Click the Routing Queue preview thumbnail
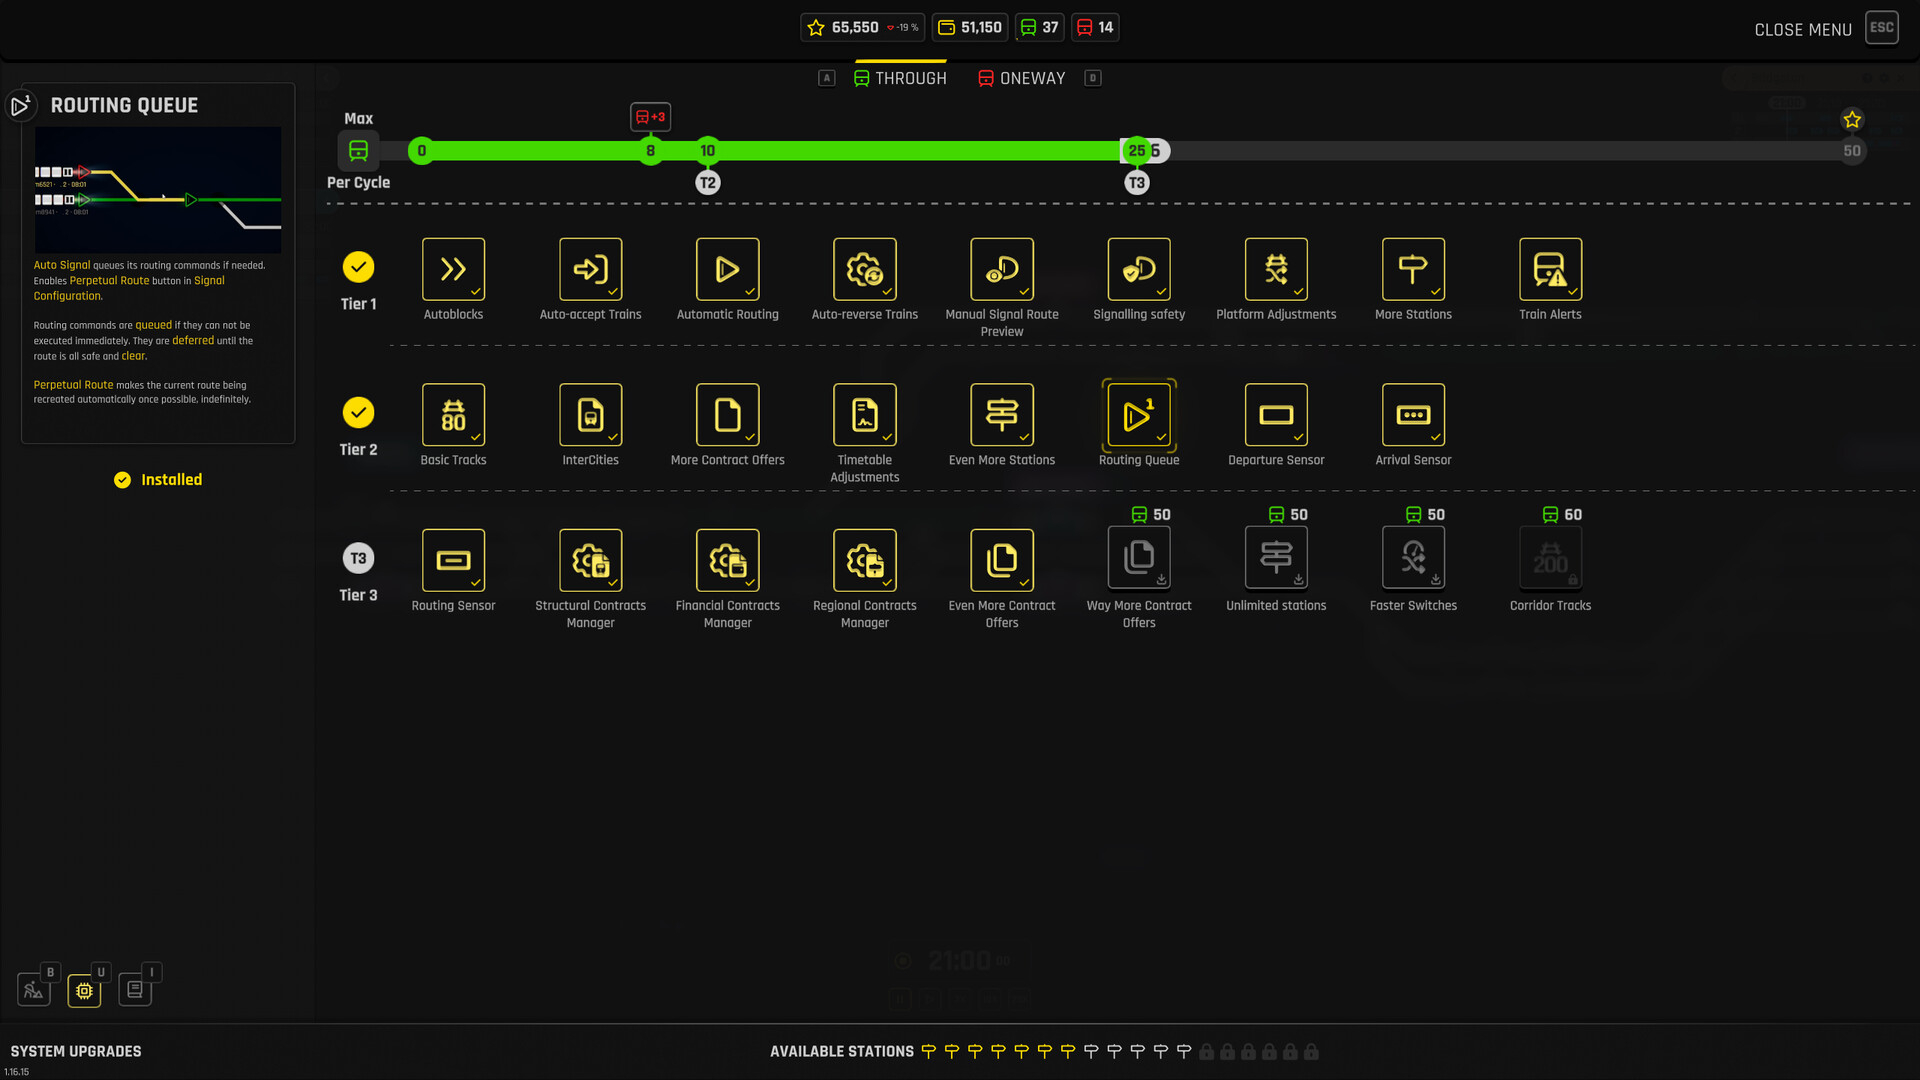The width and height of the screenshot is (1920, 1080). coord(158,190)
